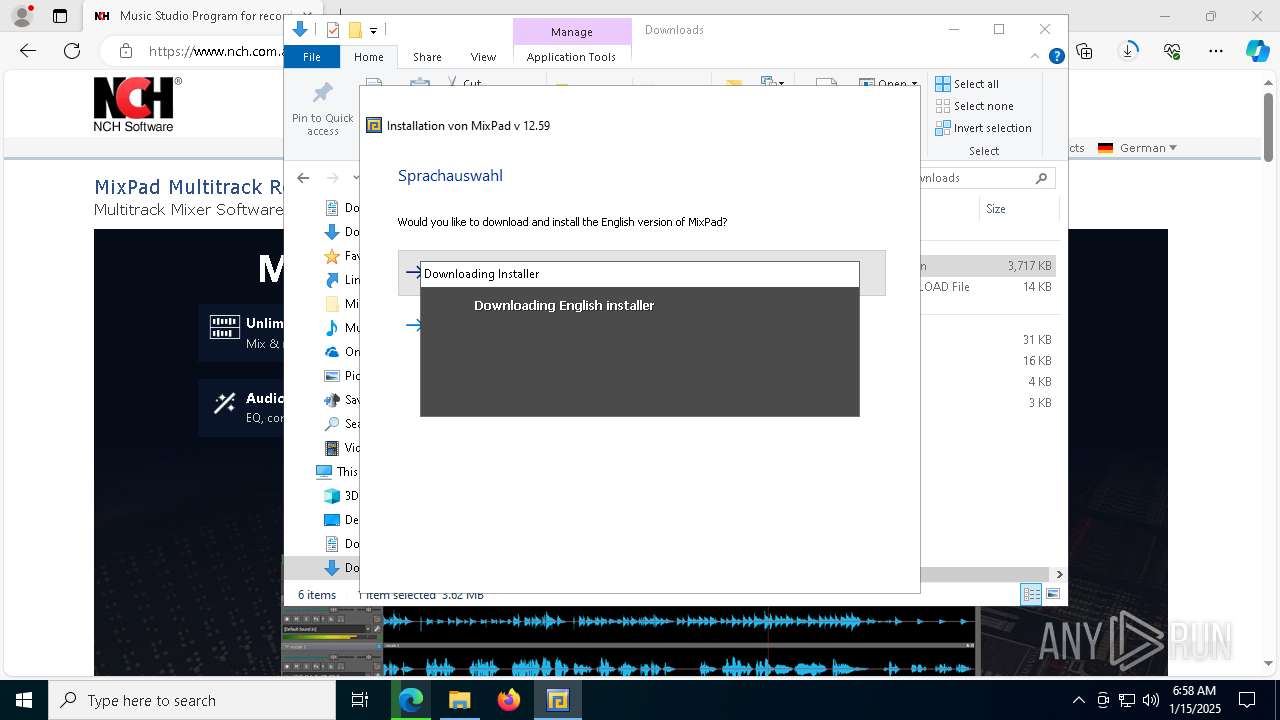Image resolution: width=1280 pixels, height=720 pixels.
Task: Select the Favorites star item in Explorer sidebar
Action: pos(332,256)
